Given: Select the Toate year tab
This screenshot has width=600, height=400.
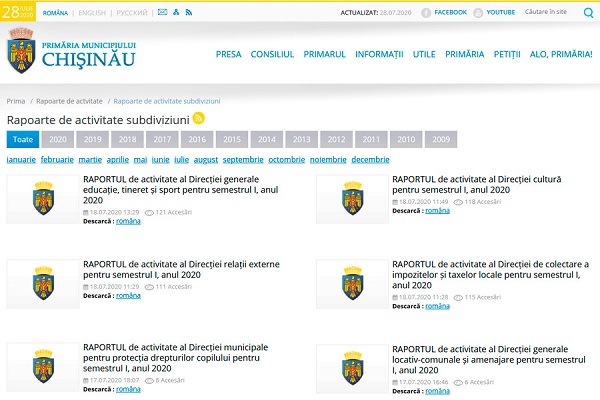Looking at the screenshot, I should click(x=23, y=139).
